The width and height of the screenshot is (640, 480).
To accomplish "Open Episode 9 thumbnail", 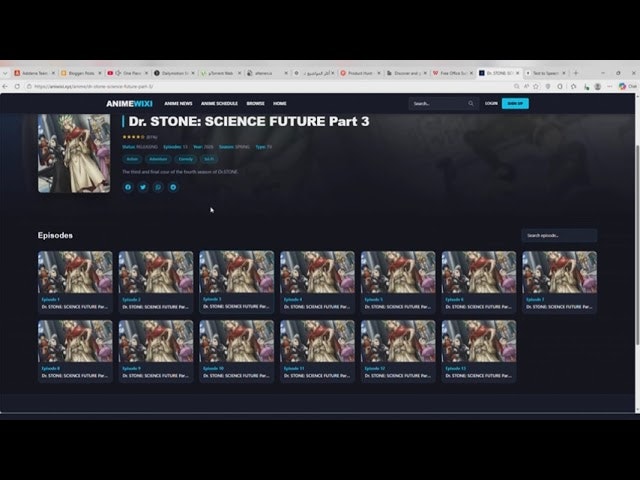I will (x=156, y=341).
